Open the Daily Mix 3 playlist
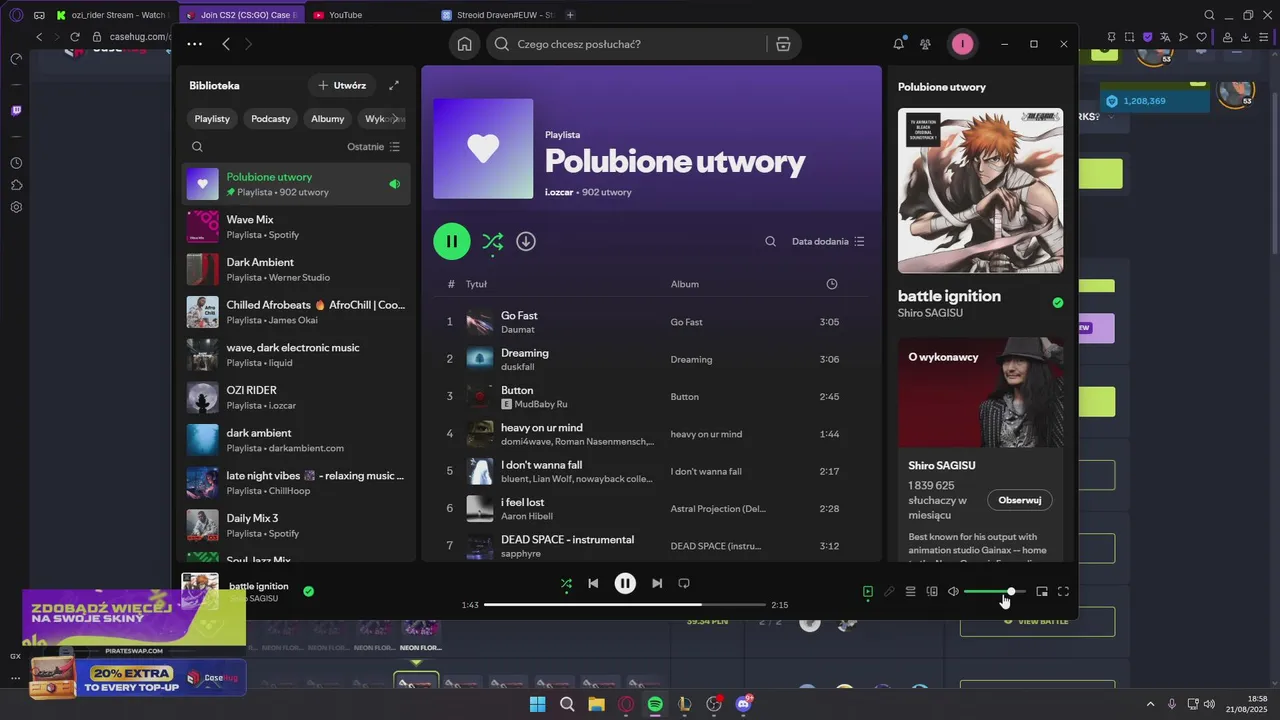 296,526
